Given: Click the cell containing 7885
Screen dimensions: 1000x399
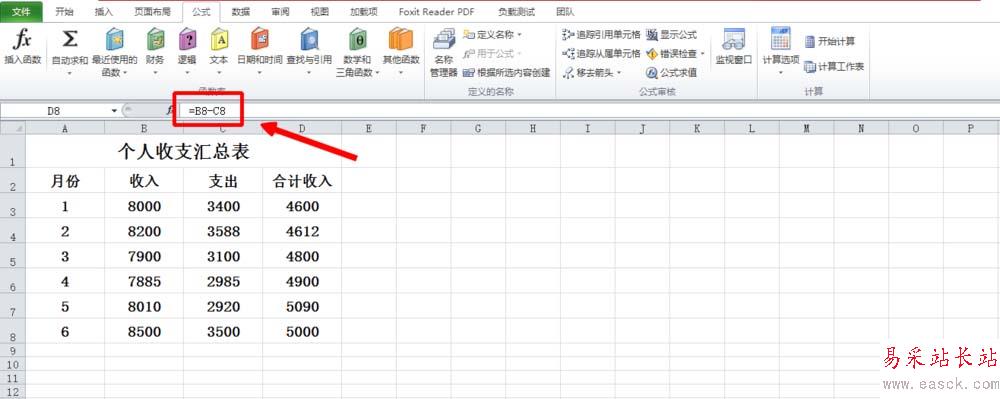Looking at the screenshot, I should (x=145, y=282).
